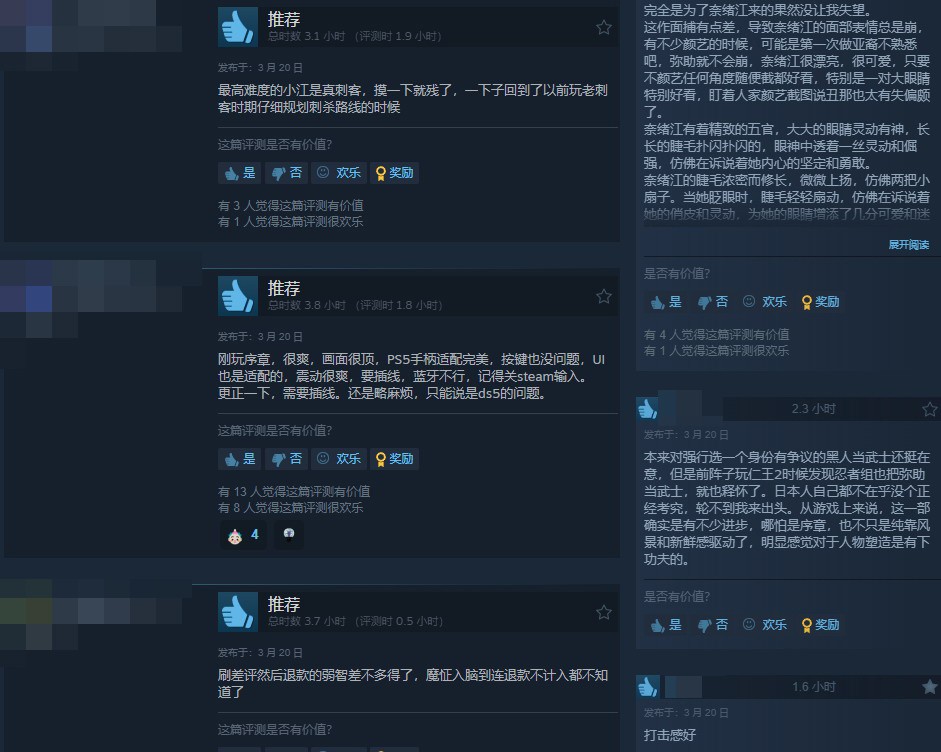Vote 是 on the PS5 controller review
The height and width of the screenshot is (752, 941).
click(x=239, y=459)
